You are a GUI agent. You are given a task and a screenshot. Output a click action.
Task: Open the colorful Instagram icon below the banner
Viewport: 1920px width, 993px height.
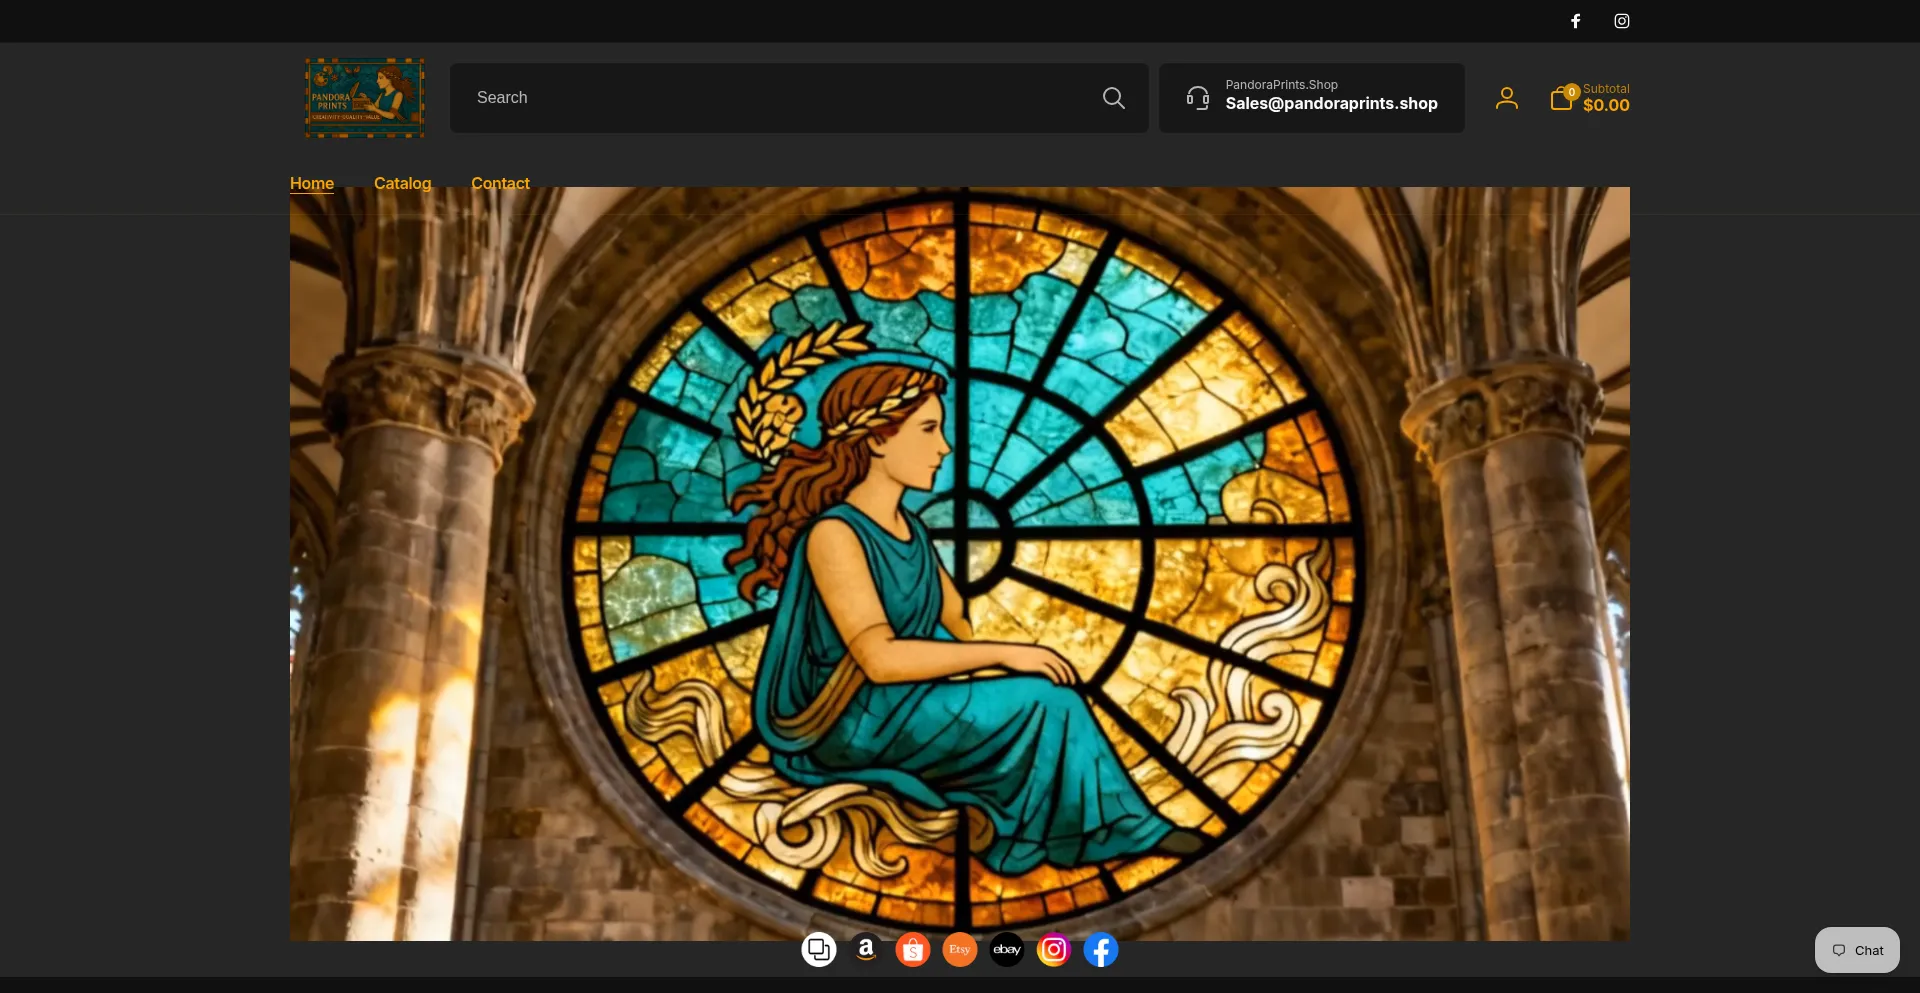click(x=1054, y=949)
